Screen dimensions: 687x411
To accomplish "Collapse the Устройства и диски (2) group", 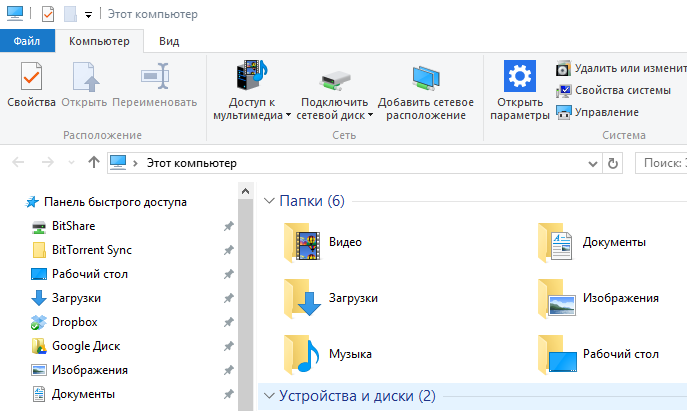I will 269,396.
